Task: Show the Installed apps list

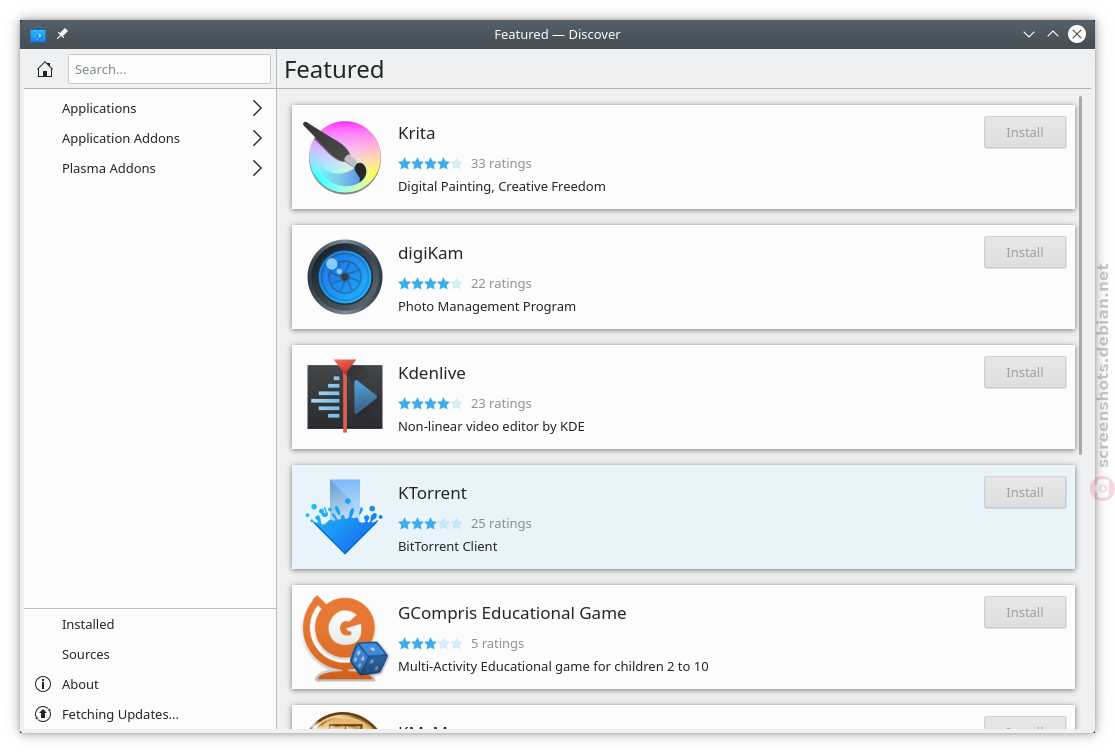Action: click(150, 624)
